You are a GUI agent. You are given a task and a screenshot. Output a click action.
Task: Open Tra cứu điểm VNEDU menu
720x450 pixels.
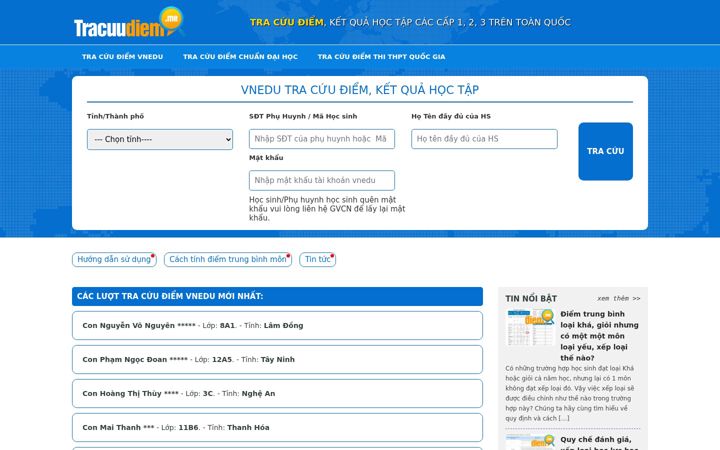click(x=123, y=56)
